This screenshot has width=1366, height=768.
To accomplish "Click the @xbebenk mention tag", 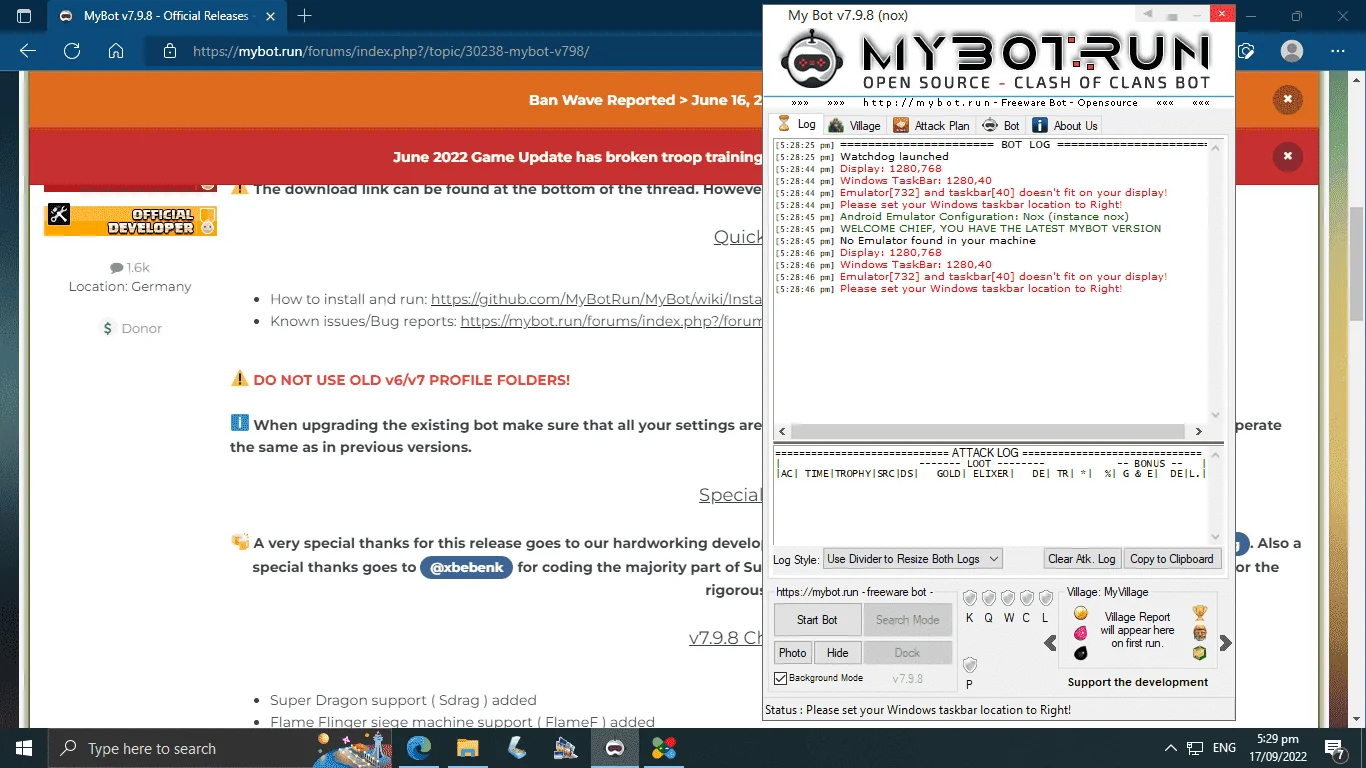I will tap(466, 567).
